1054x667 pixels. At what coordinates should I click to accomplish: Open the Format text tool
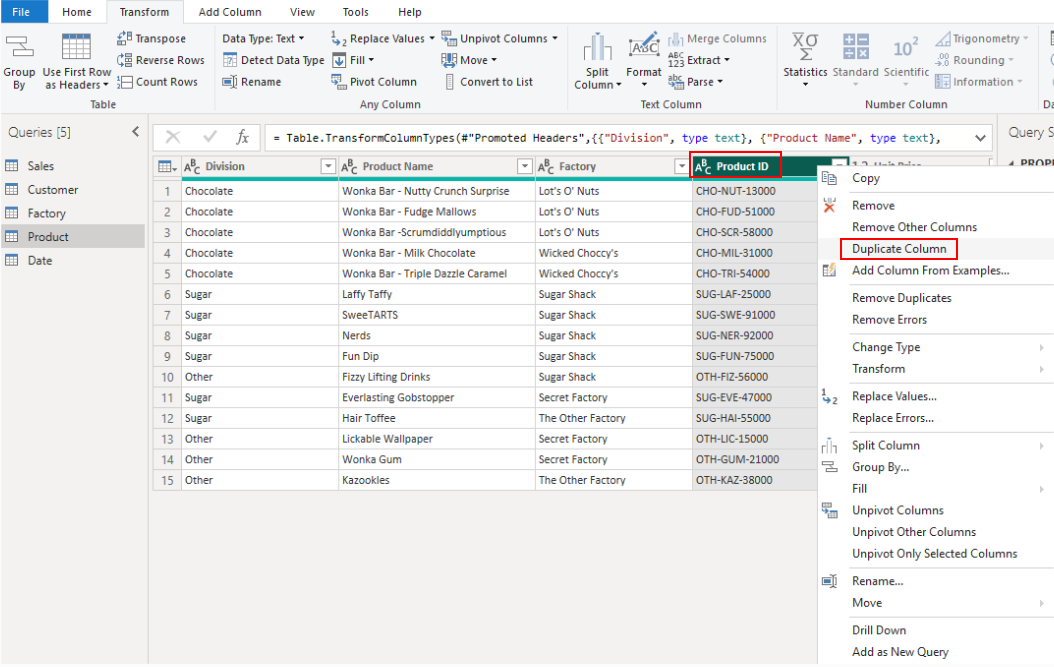pos(643,61)
